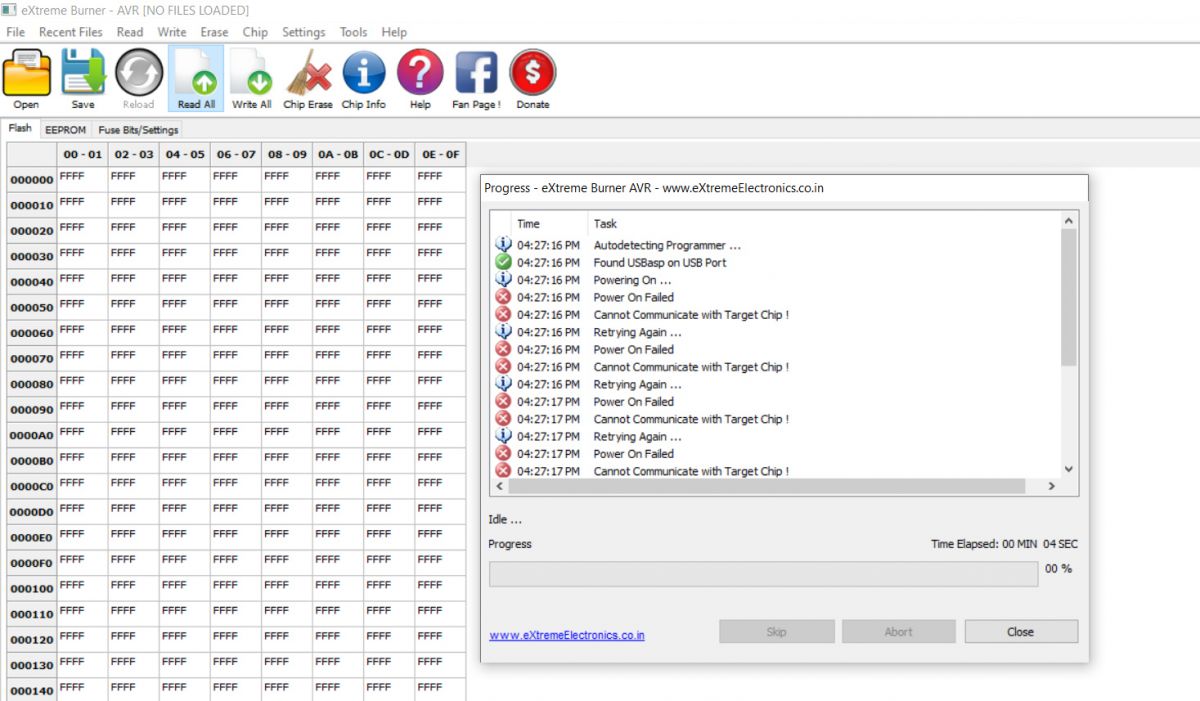Click the log list up scroll arrow
Viewport: 1200px width, 701px height.
(x=1069, y=220)
